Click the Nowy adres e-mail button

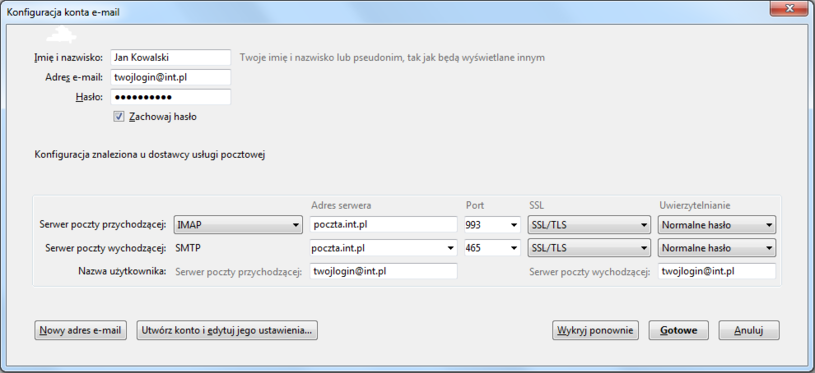tap(81, 330)
